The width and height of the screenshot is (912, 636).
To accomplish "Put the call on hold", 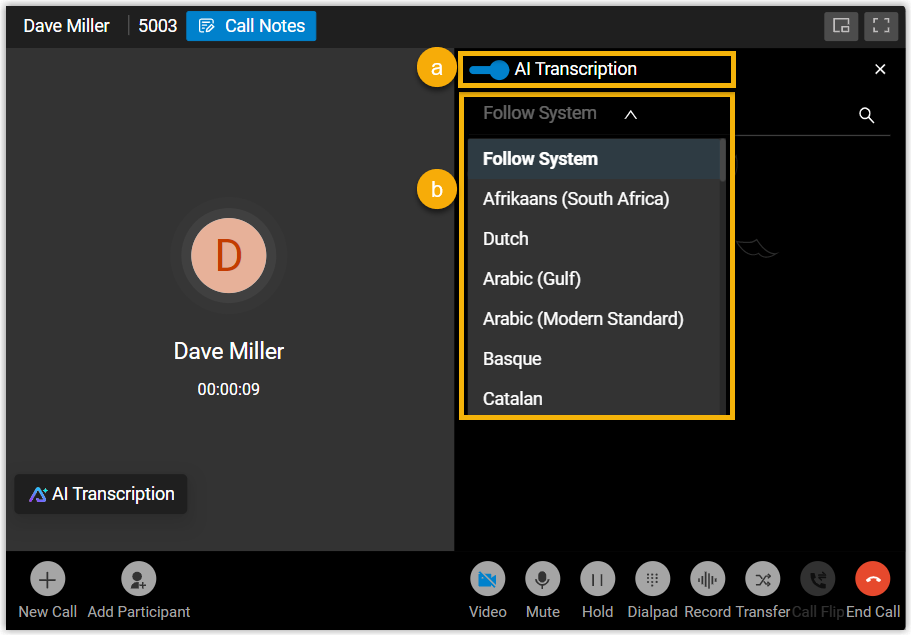I will (x=597, y=579).
